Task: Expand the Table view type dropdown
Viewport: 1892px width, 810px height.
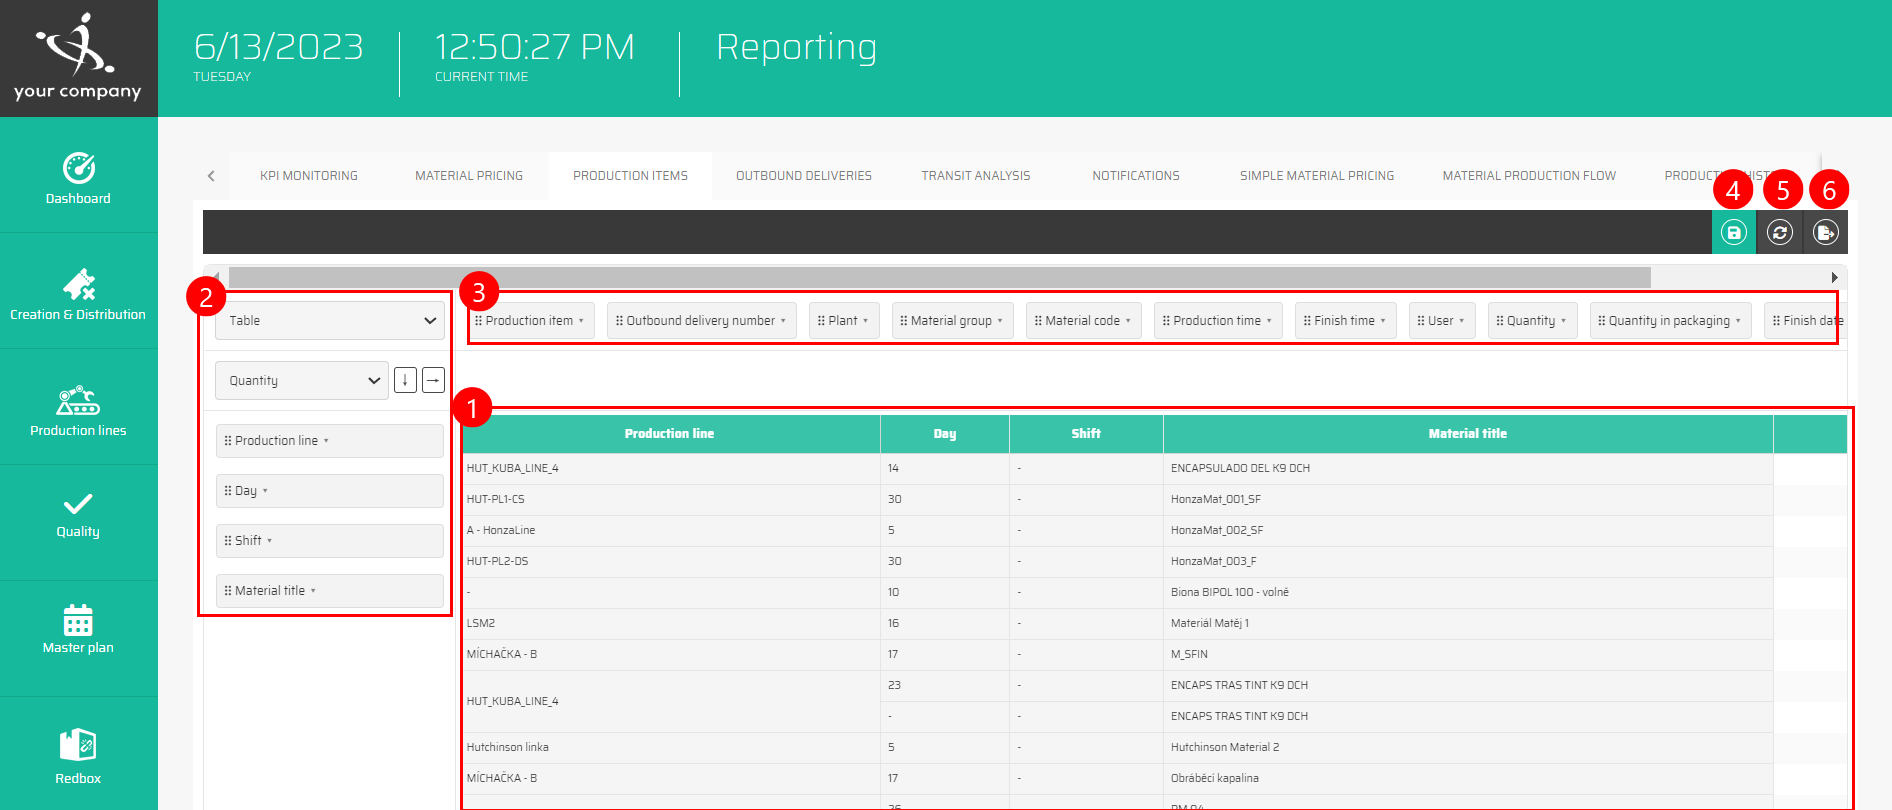Action: coord(329,321)
